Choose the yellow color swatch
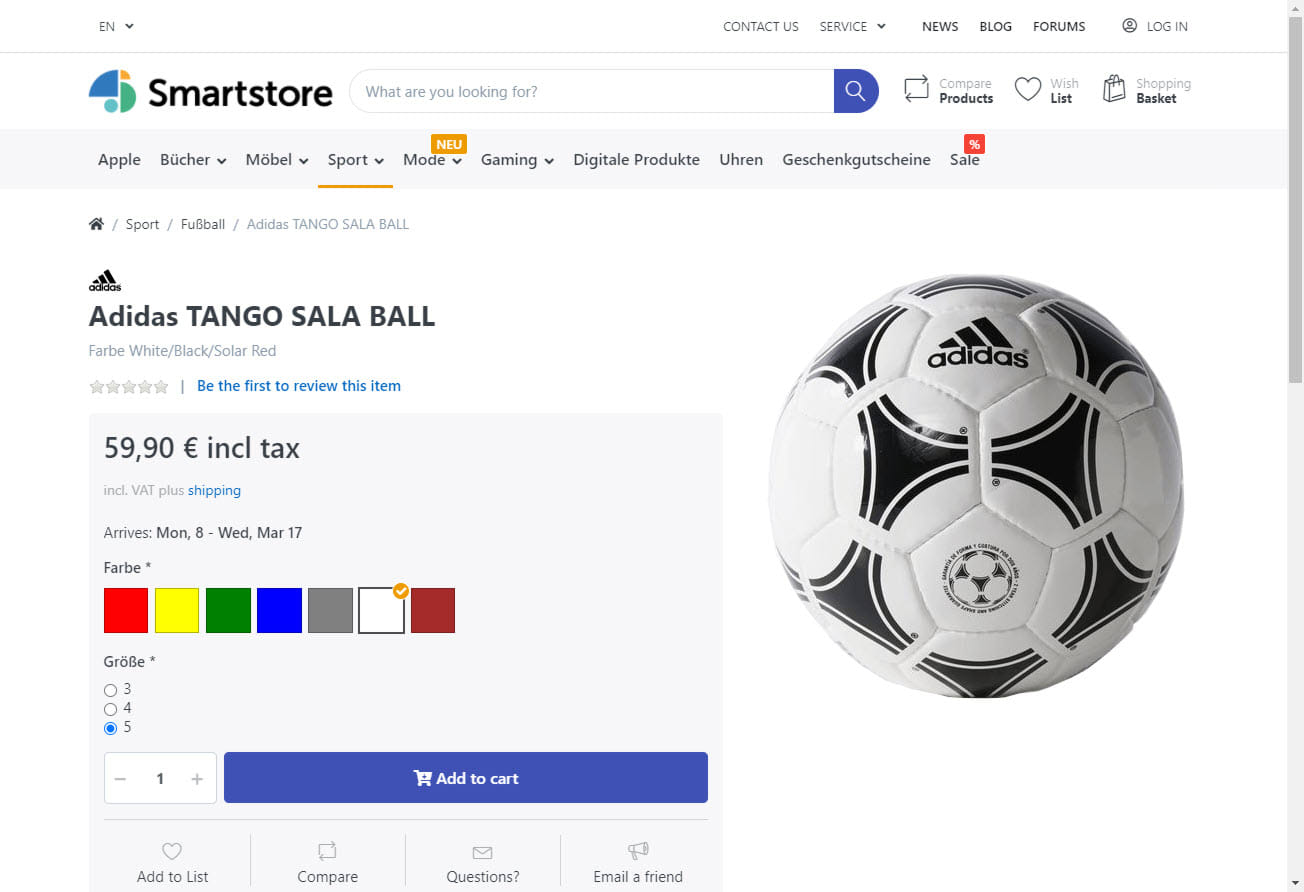 coord(177,610)
